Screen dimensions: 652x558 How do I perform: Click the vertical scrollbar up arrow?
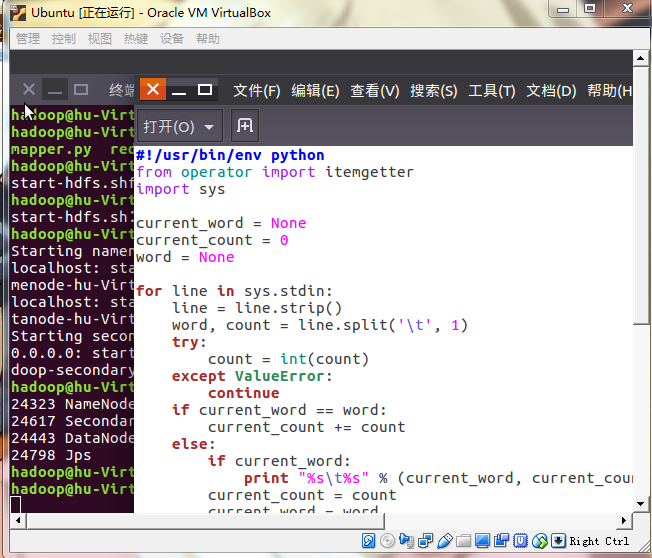click(x=640, y=58)
